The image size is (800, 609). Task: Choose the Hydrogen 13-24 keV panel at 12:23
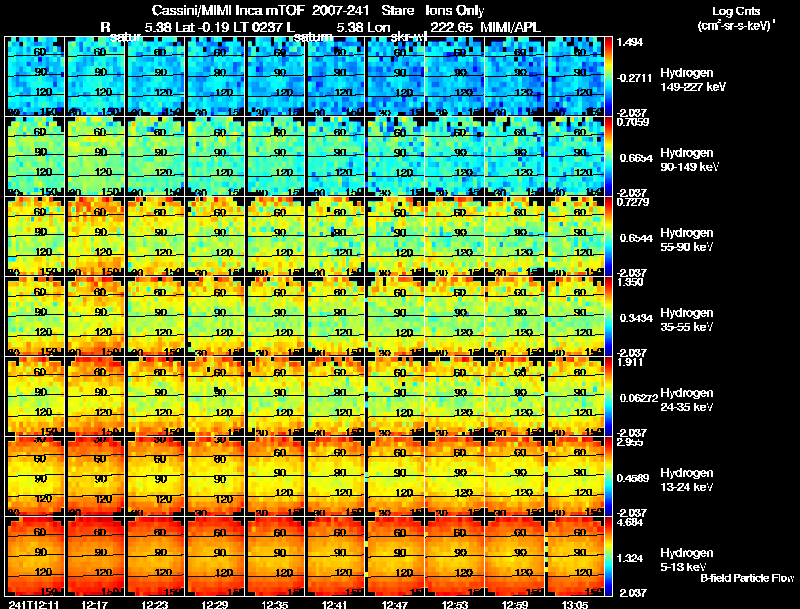(x=155, y=476)
